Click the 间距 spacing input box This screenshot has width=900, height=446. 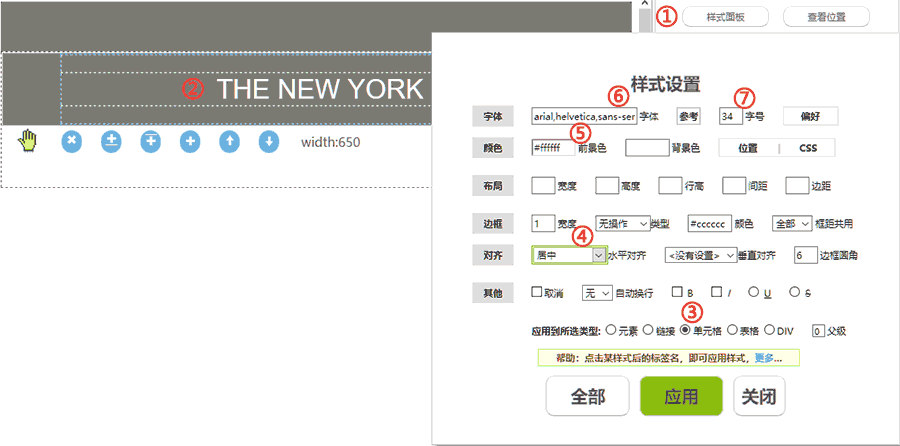(x=734, y=186)
